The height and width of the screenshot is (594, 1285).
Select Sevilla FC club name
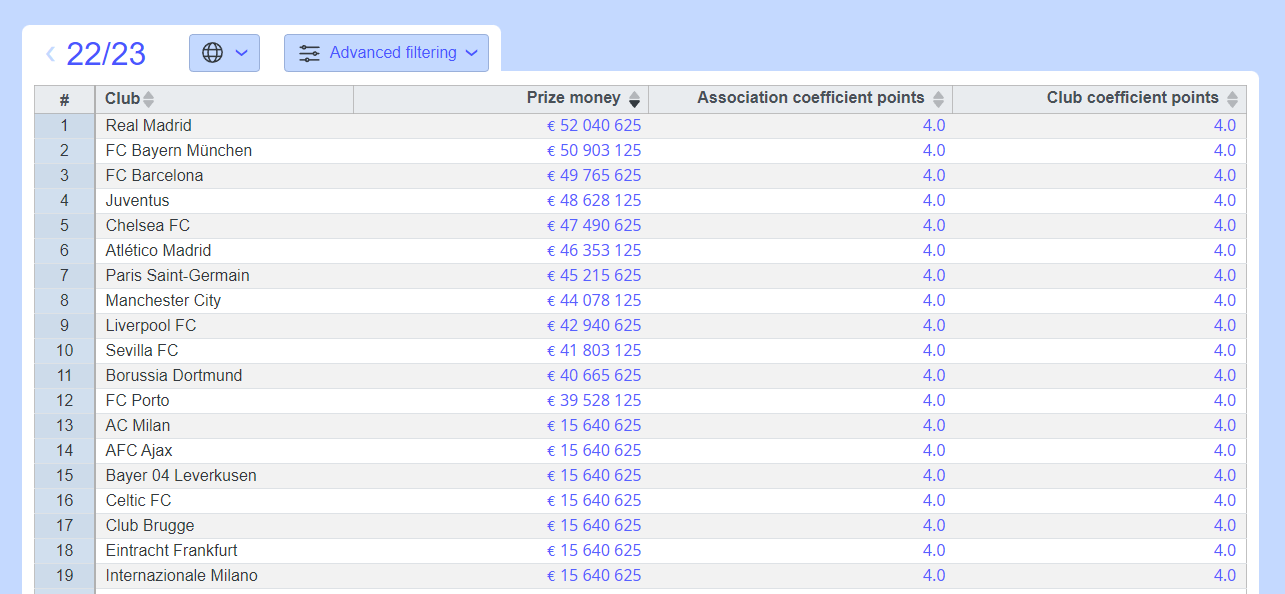tap(142, 351)
